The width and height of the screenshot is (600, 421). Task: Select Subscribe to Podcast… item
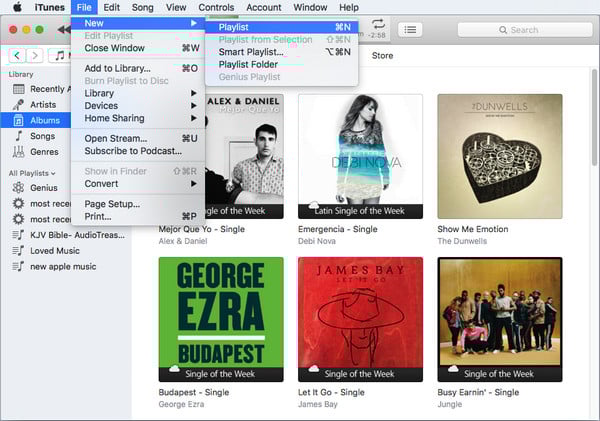coord(138,151)
